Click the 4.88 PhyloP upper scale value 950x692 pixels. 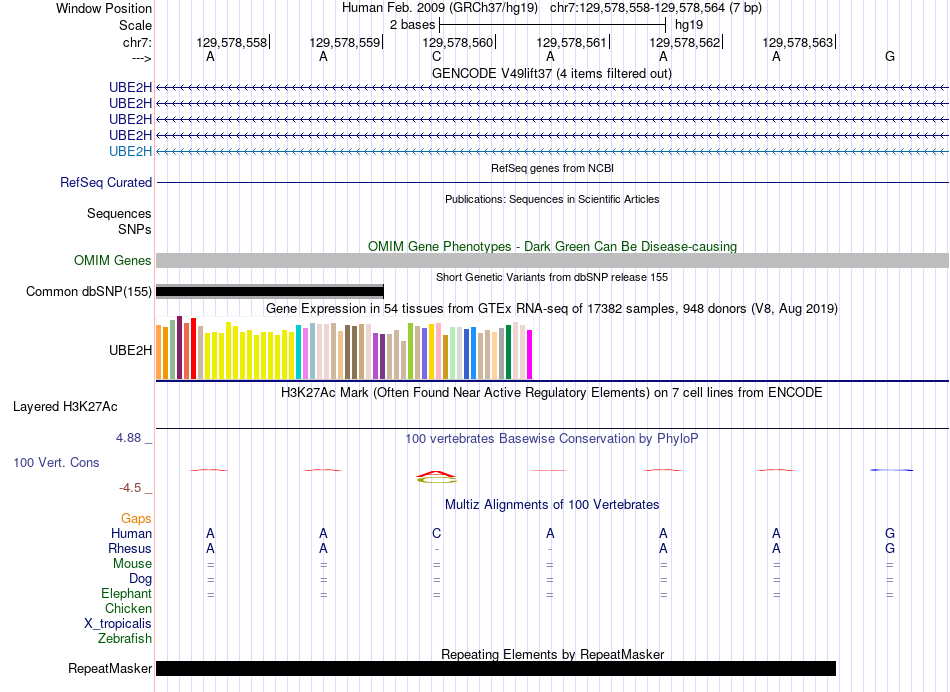[x=128, y=437]
